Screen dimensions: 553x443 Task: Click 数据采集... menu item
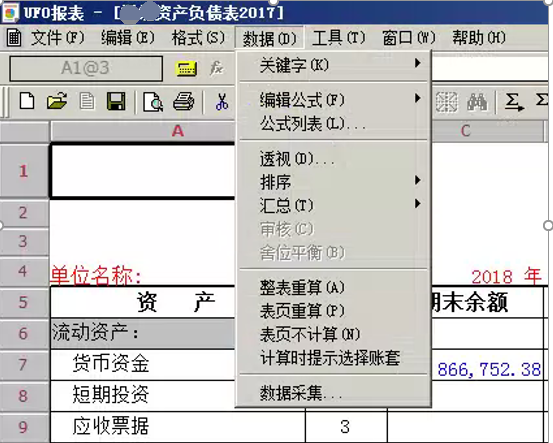tap(334, 392)
